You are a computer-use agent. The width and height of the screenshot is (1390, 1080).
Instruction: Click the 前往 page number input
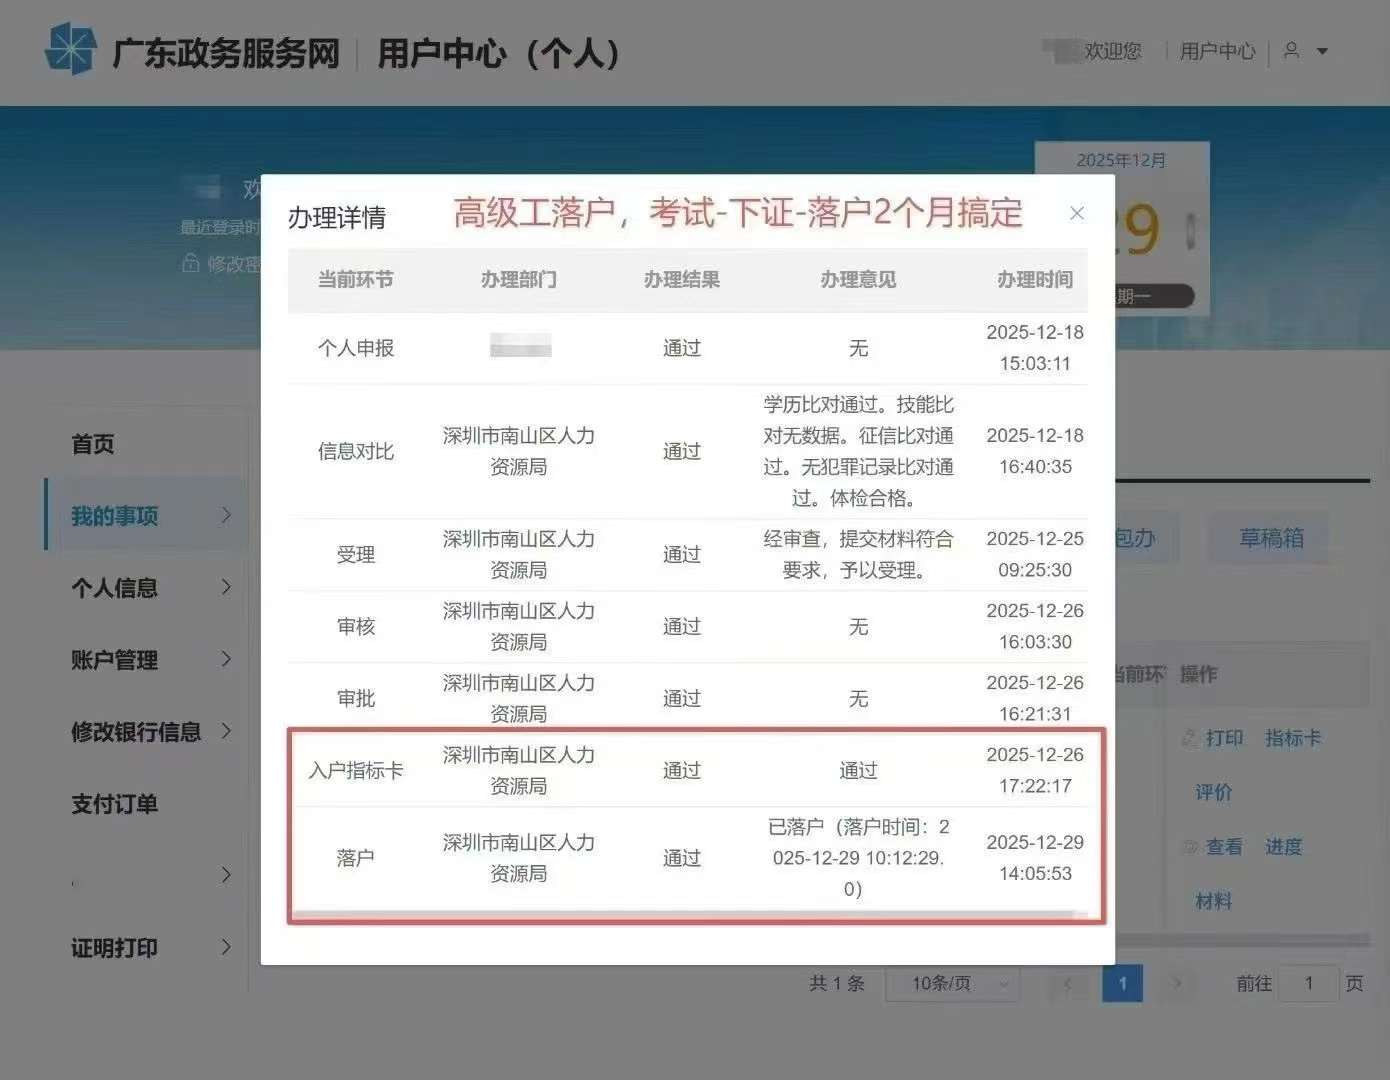pos(1308,984)
